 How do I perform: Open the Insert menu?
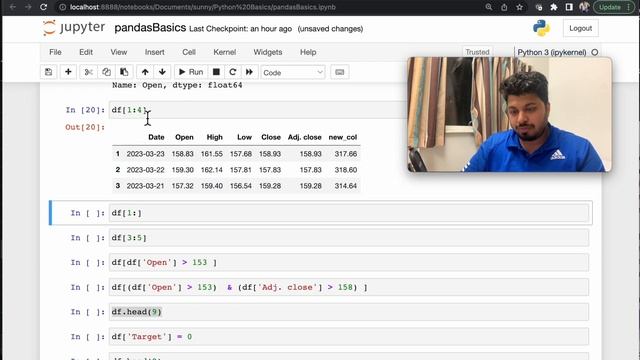(154, 52)
